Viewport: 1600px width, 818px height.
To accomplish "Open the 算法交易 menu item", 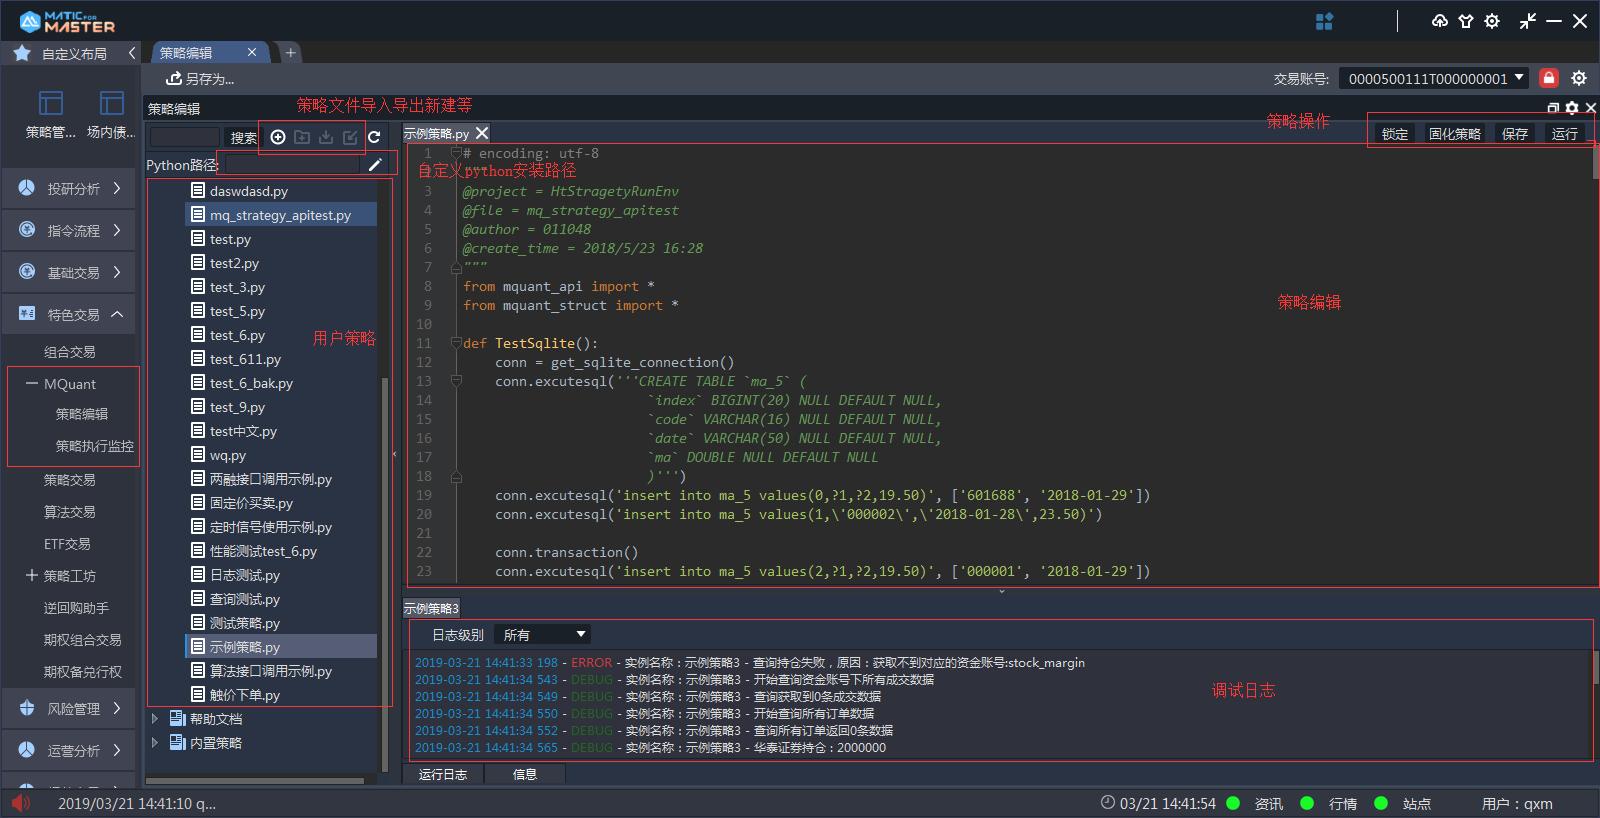I will [70, 512].
